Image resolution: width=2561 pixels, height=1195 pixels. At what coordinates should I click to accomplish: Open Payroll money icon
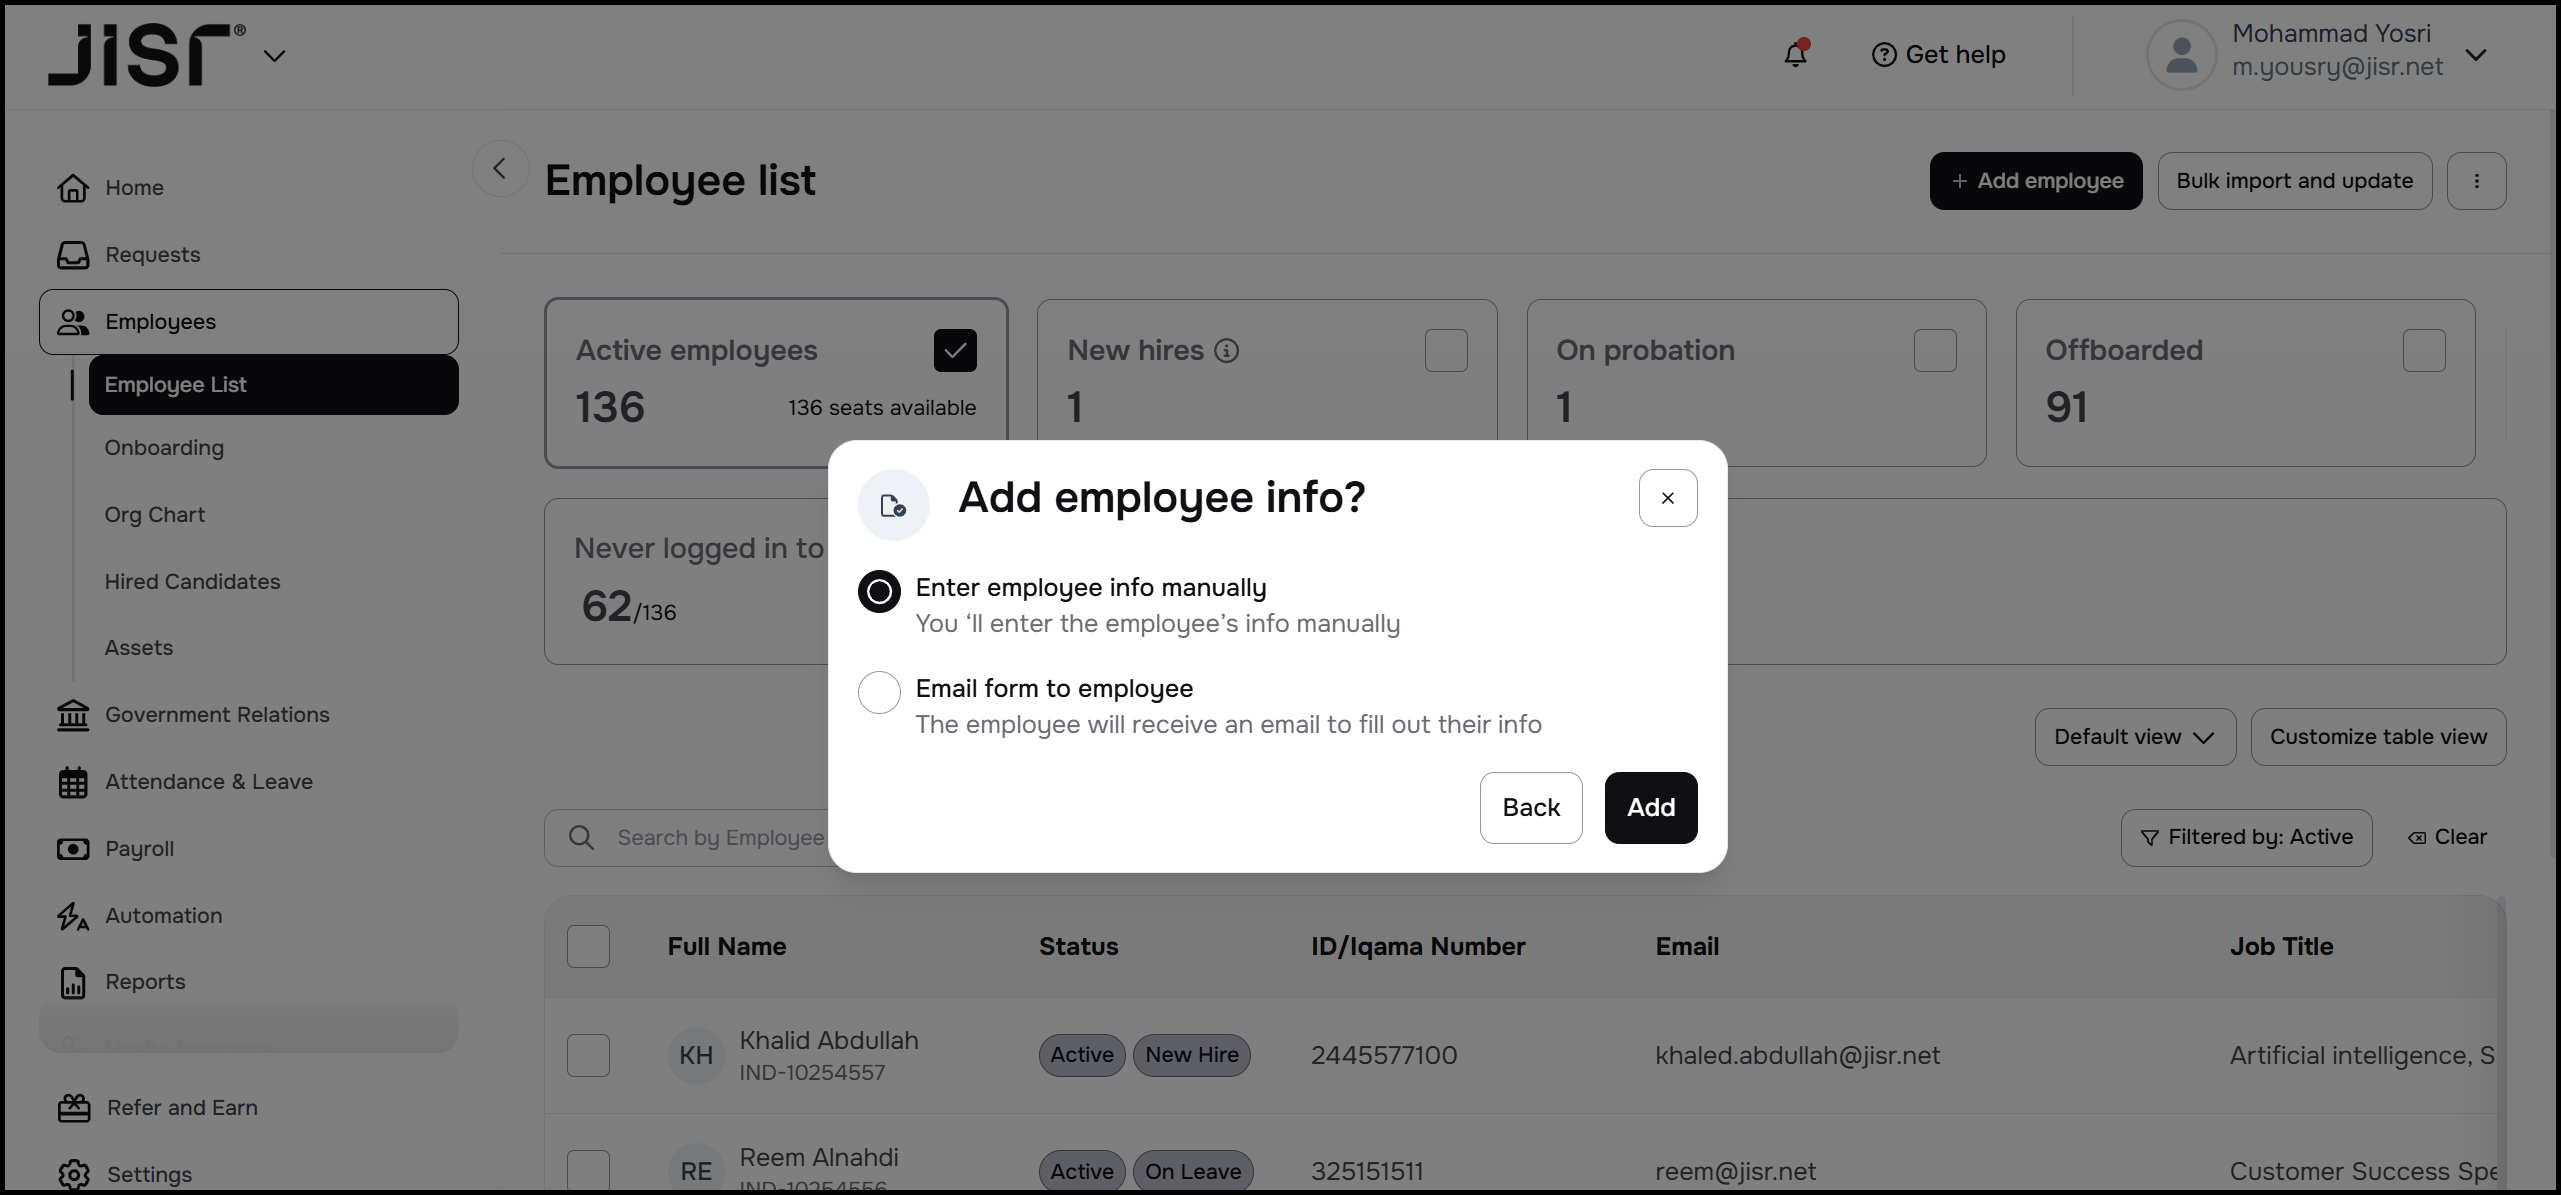click(x=73, y=849)
